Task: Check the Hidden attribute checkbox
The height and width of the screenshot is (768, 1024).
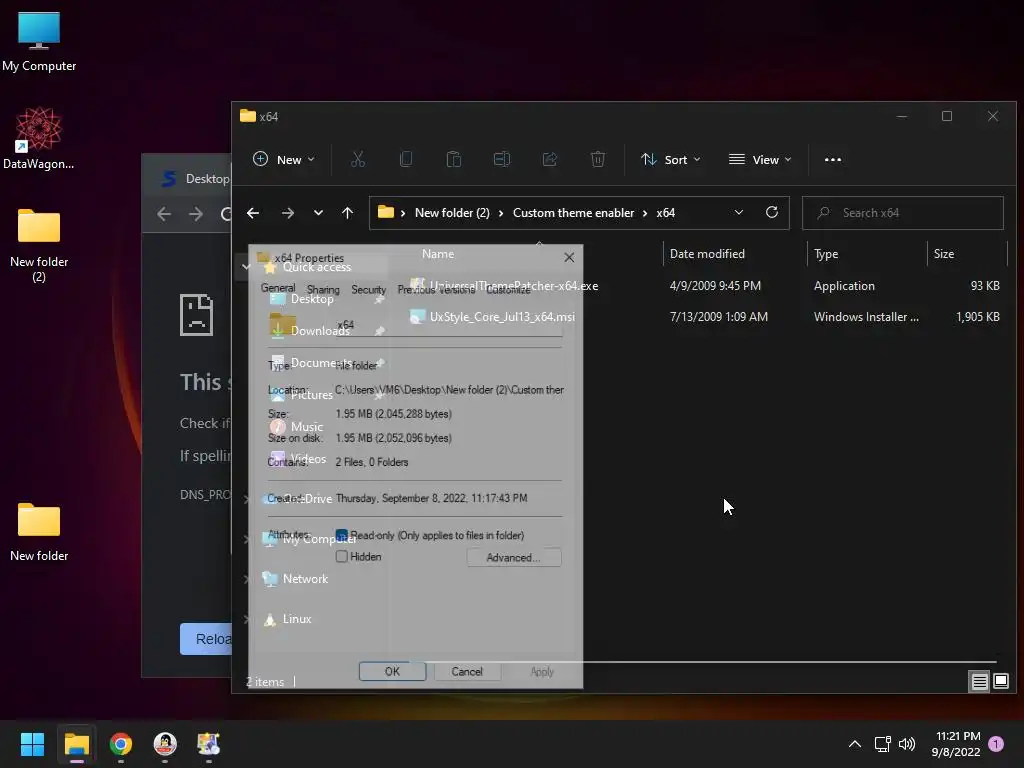Action: coord(342,556)
